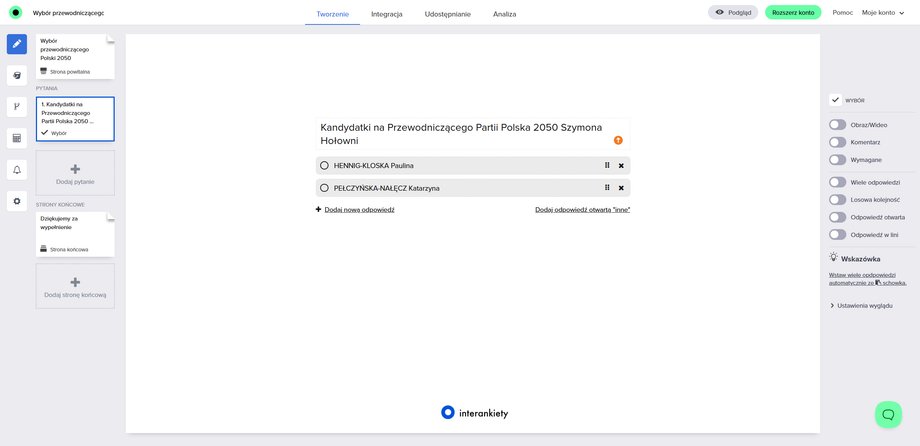The height and width of the screenshot is (446, 920).
Task: Click the orange question help icon
Action: 618,141
